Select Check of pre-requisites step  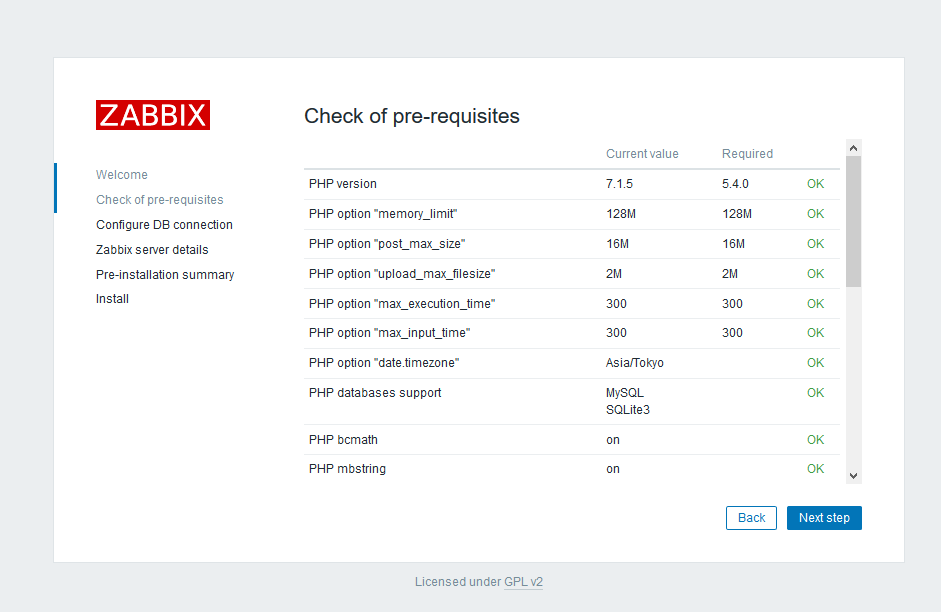click(x=160, y=200)
